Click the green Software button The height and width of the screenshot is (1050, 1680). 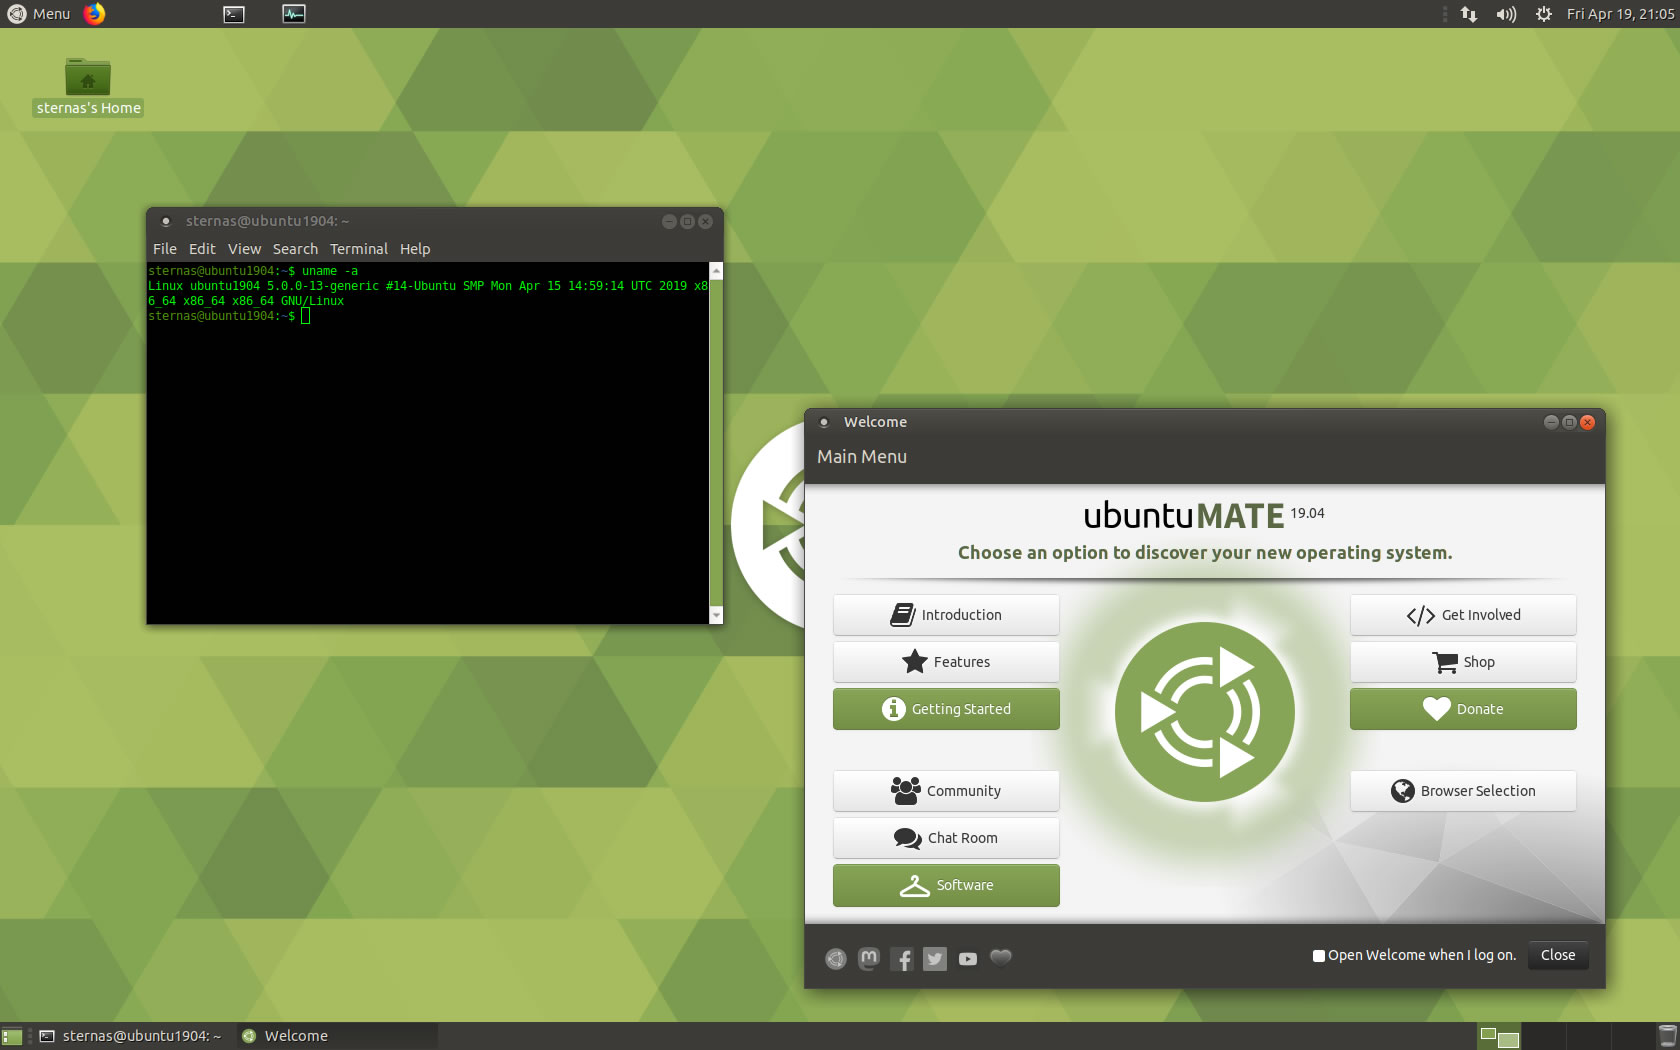tap(946, 885)
